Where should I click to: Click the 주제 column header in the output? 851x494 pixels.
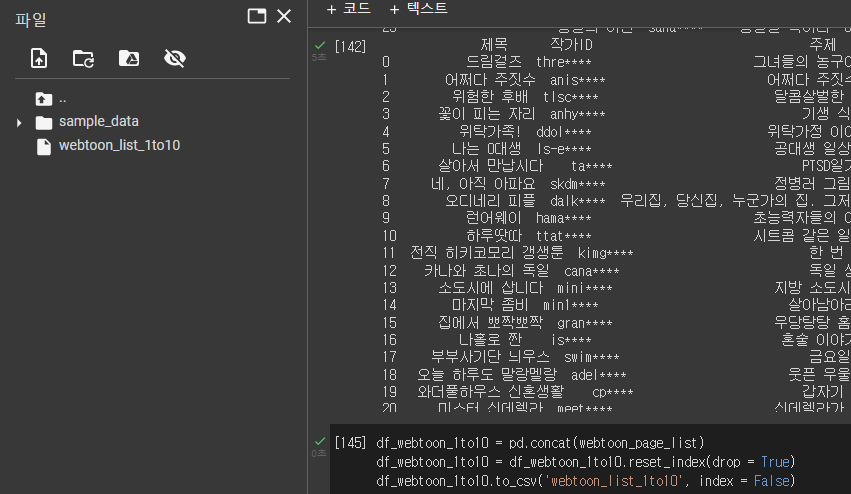(x=823, y=45)
